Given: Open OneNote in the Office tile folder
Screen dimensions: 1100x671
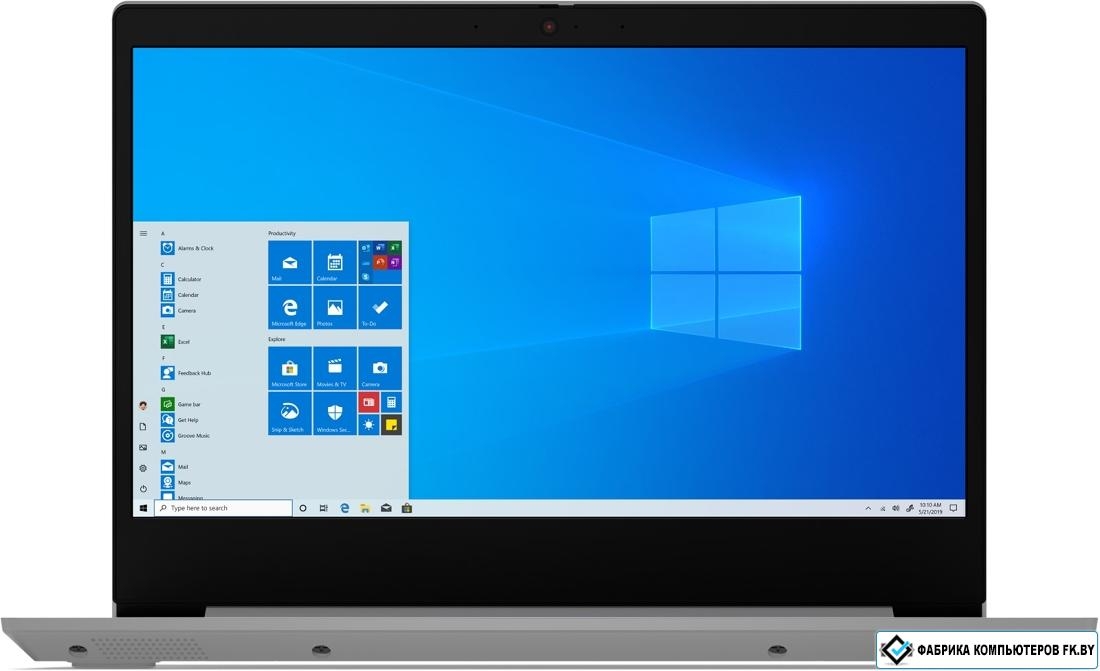Looking at the screenshot, I should pos(394,262).
